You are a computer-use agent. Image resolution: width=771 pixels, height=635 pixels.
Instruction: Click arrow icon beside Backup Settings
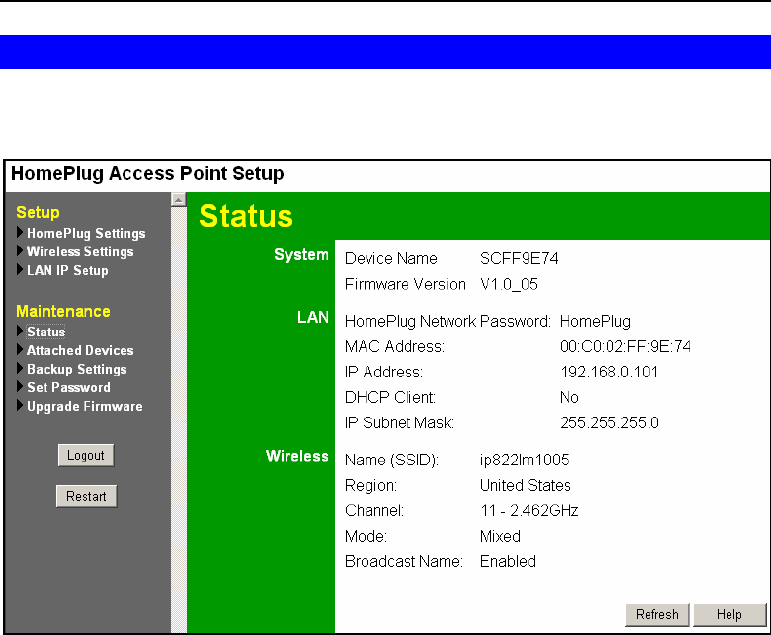pos(20,368)
